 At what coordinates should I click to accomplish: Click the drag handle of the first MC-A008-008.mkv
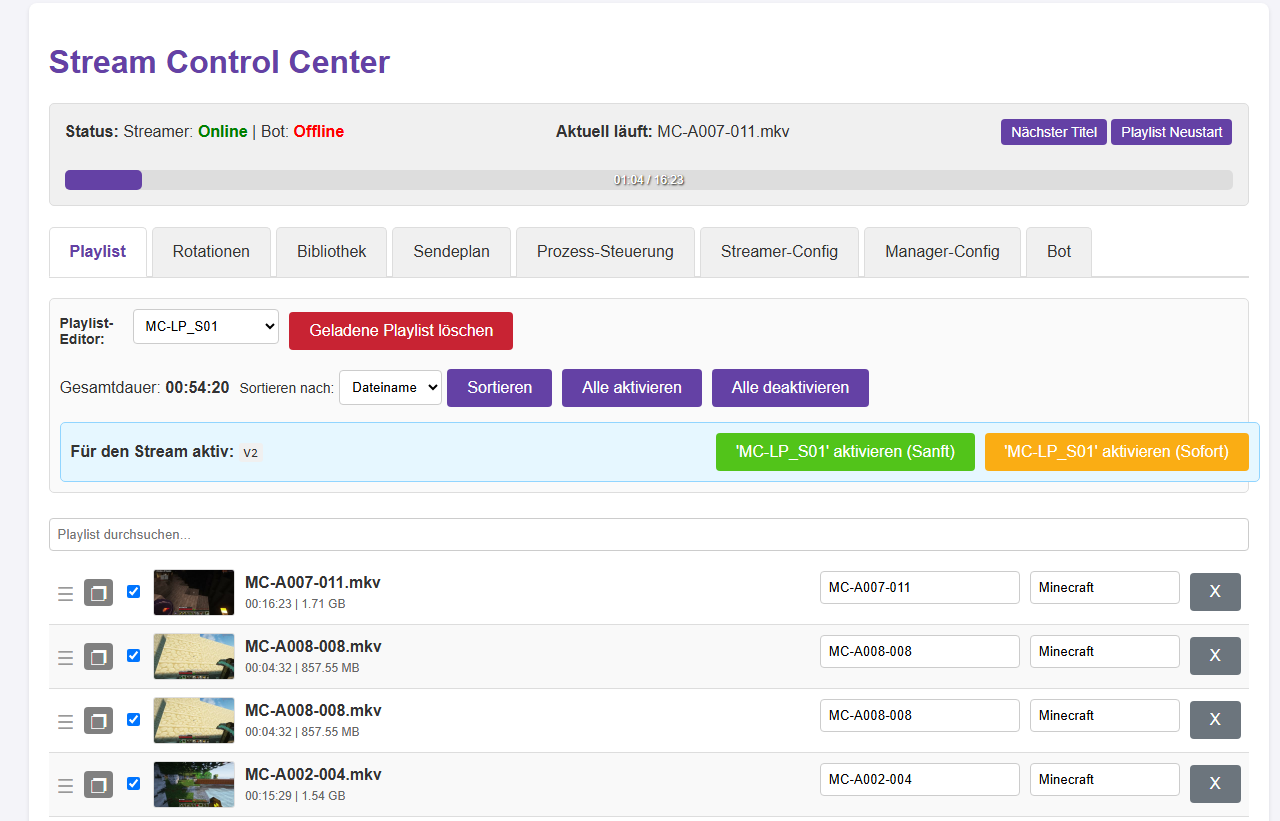pyautogui.click(x=66, y=656)
